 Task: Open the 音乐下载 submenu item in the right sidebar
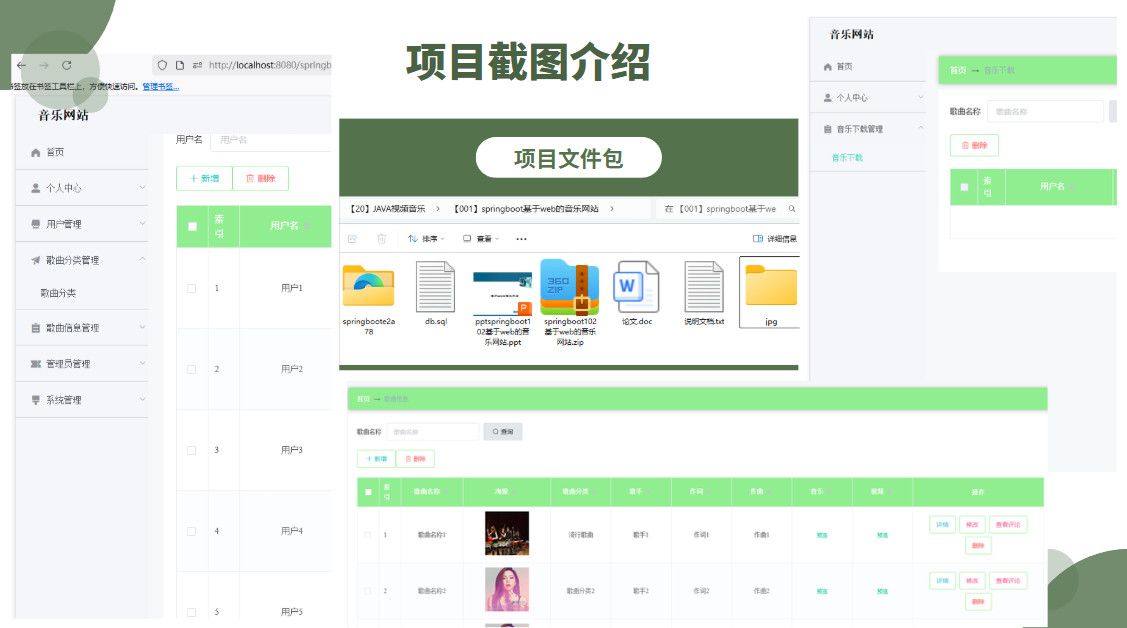[847, 157]
